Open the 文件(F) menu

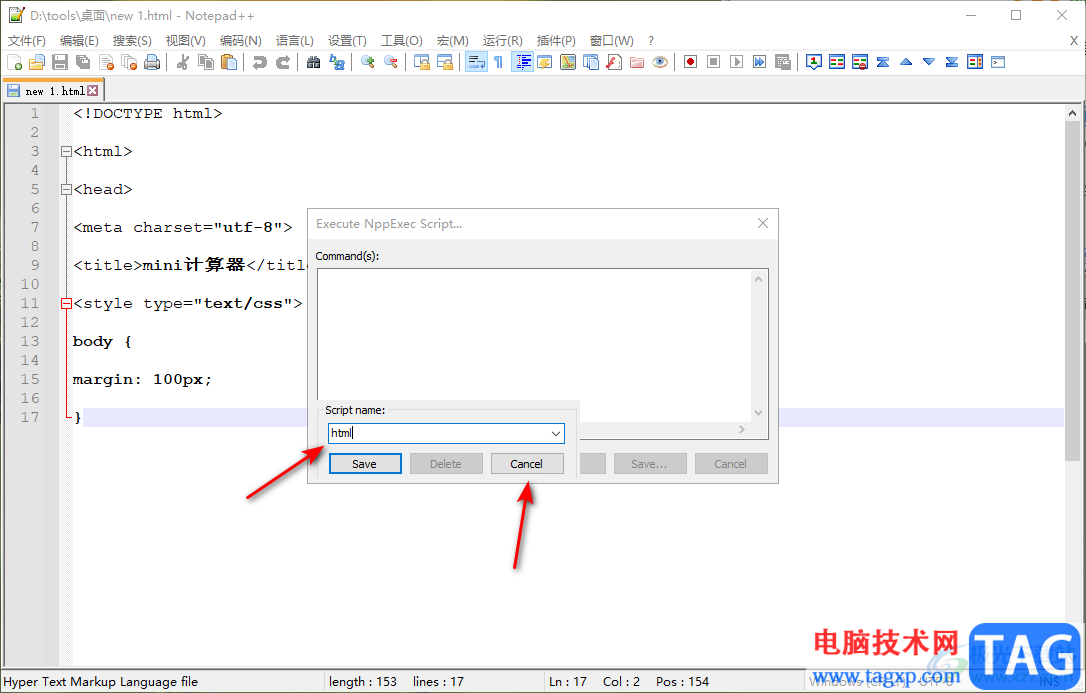click(x=27, y=41)
